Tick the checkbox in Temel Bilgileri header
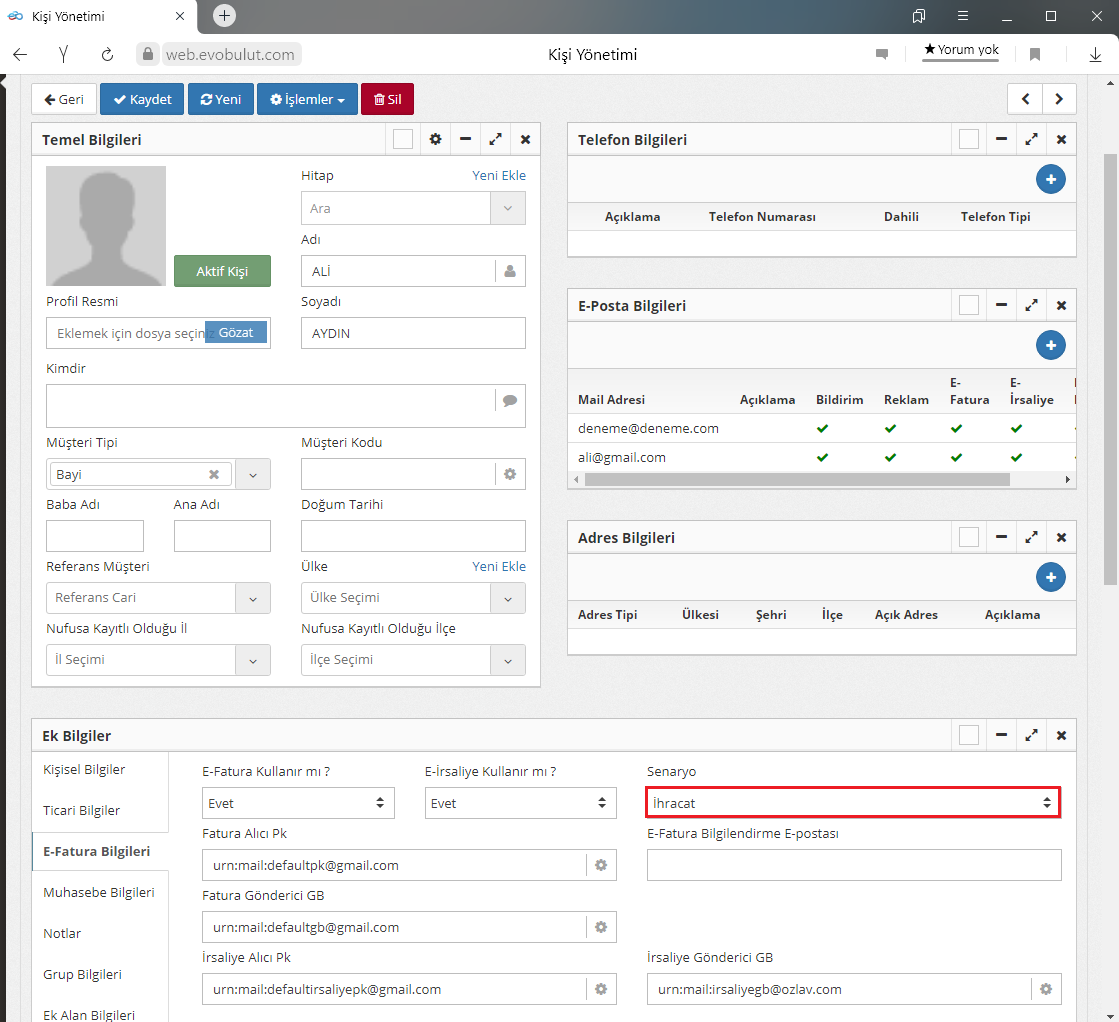This screenshot has height=1022, width=1119. [x=403, y=140]
